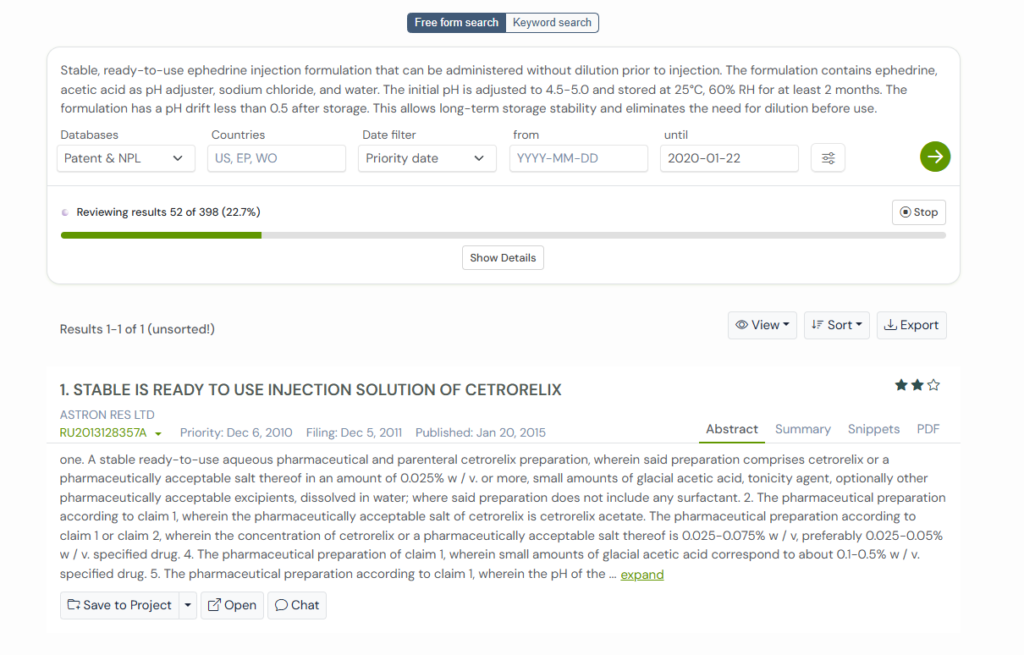Click the first rating star
This screenshot has width=1024, height=655.
coord(901,385)
